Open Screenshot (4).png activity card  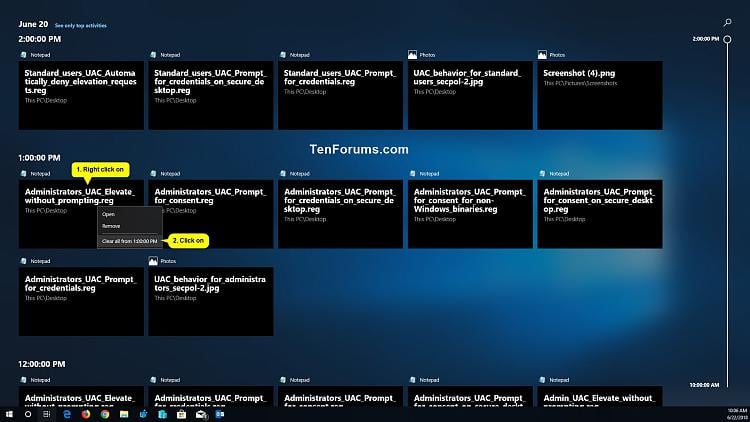click(x=600, y=95)
